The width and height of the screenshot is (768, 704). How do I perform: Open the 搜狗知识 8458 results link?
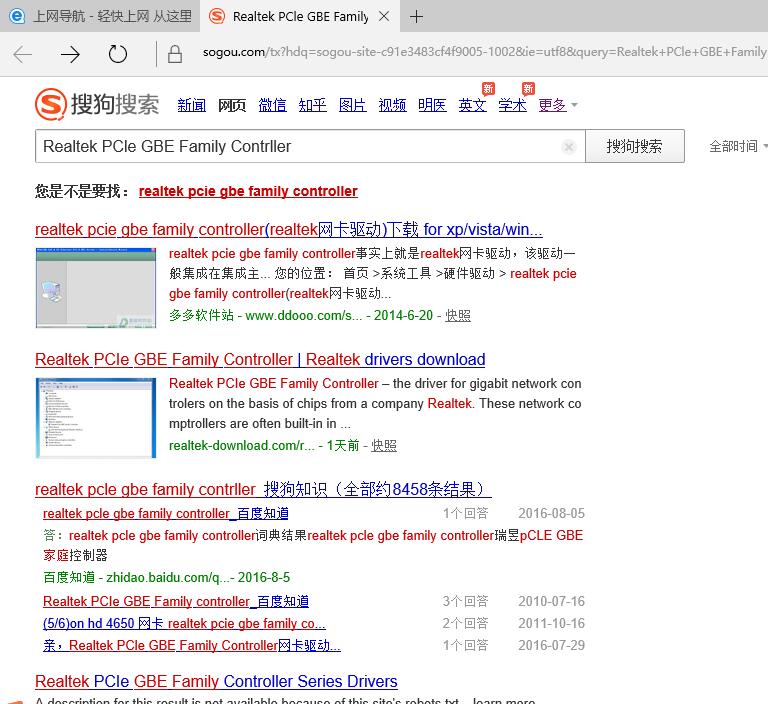coord(264,489)
